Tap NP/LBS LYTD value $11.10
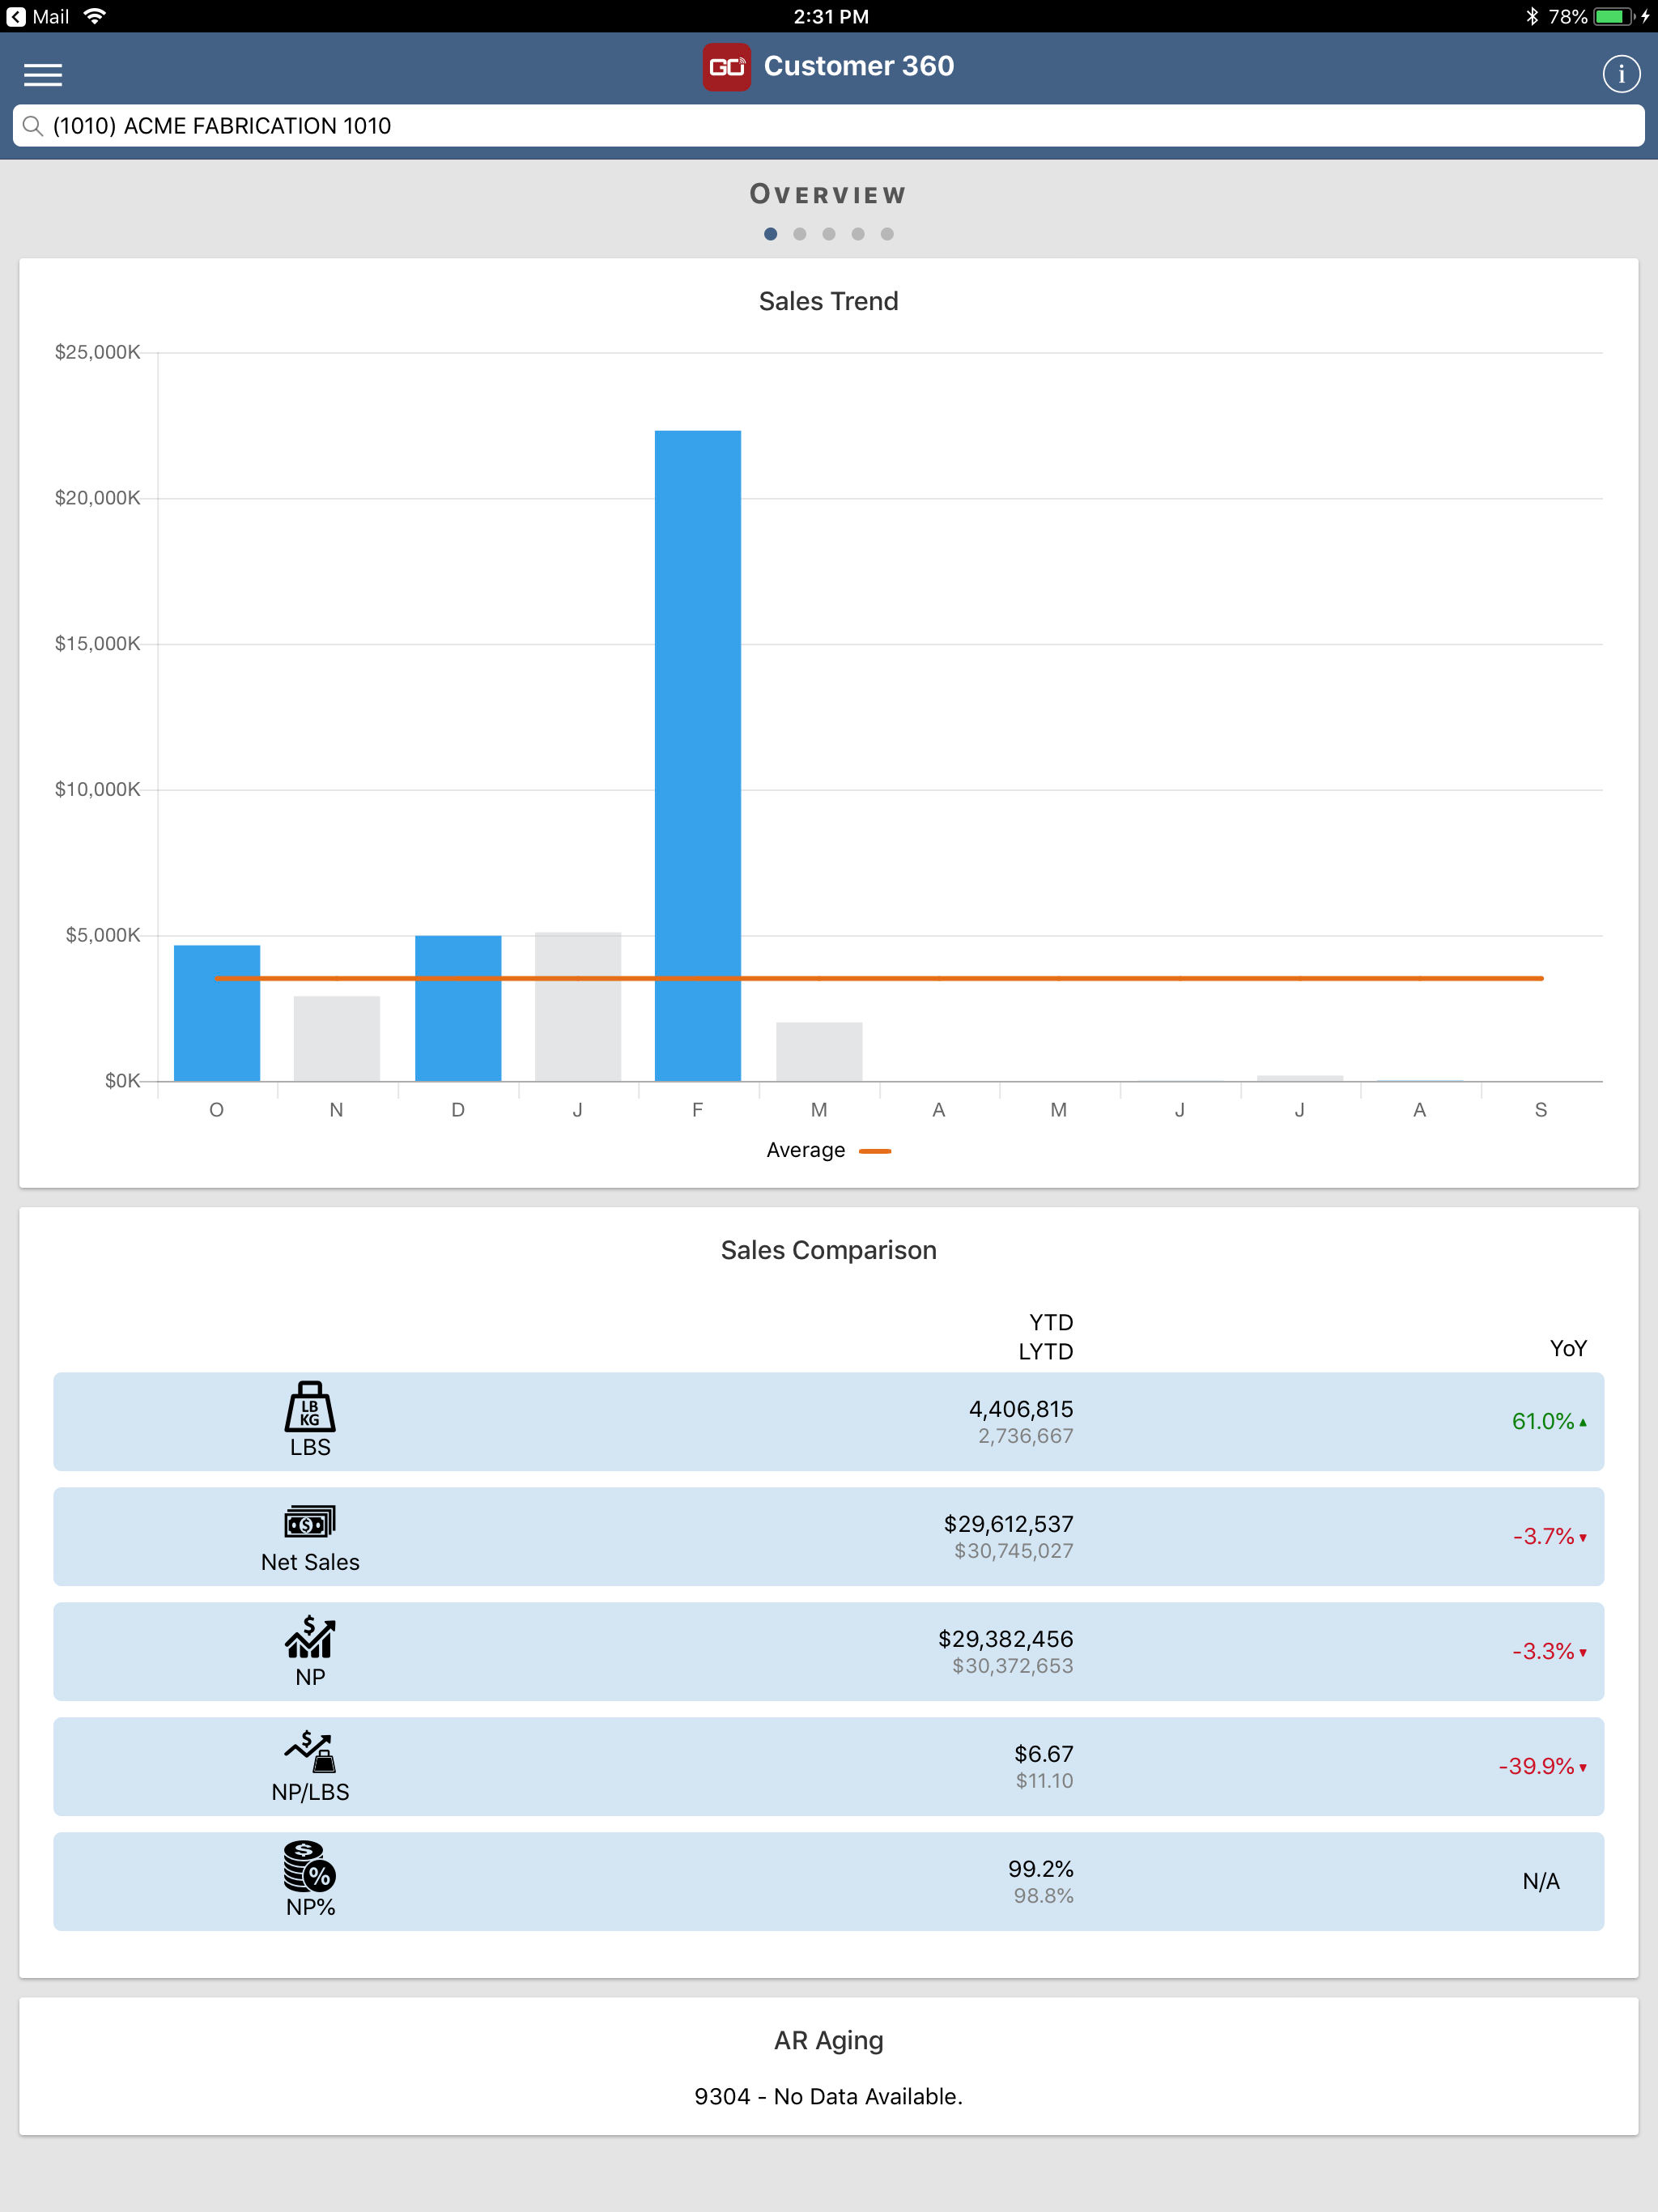This screenshot has width=1658, height=2212. point(1045,1781)
